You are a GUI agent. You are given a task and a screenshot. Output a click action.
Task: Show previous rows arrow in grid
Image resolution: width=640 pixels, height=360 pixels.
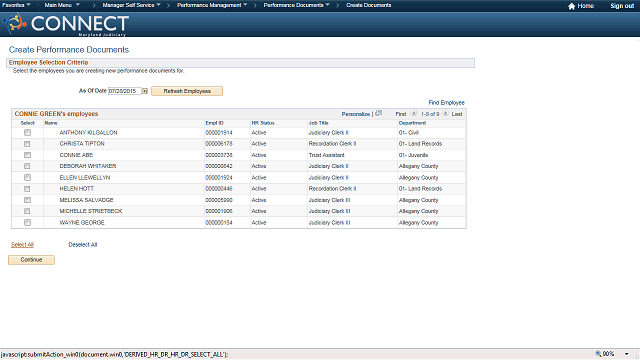[x=413, y=113]
